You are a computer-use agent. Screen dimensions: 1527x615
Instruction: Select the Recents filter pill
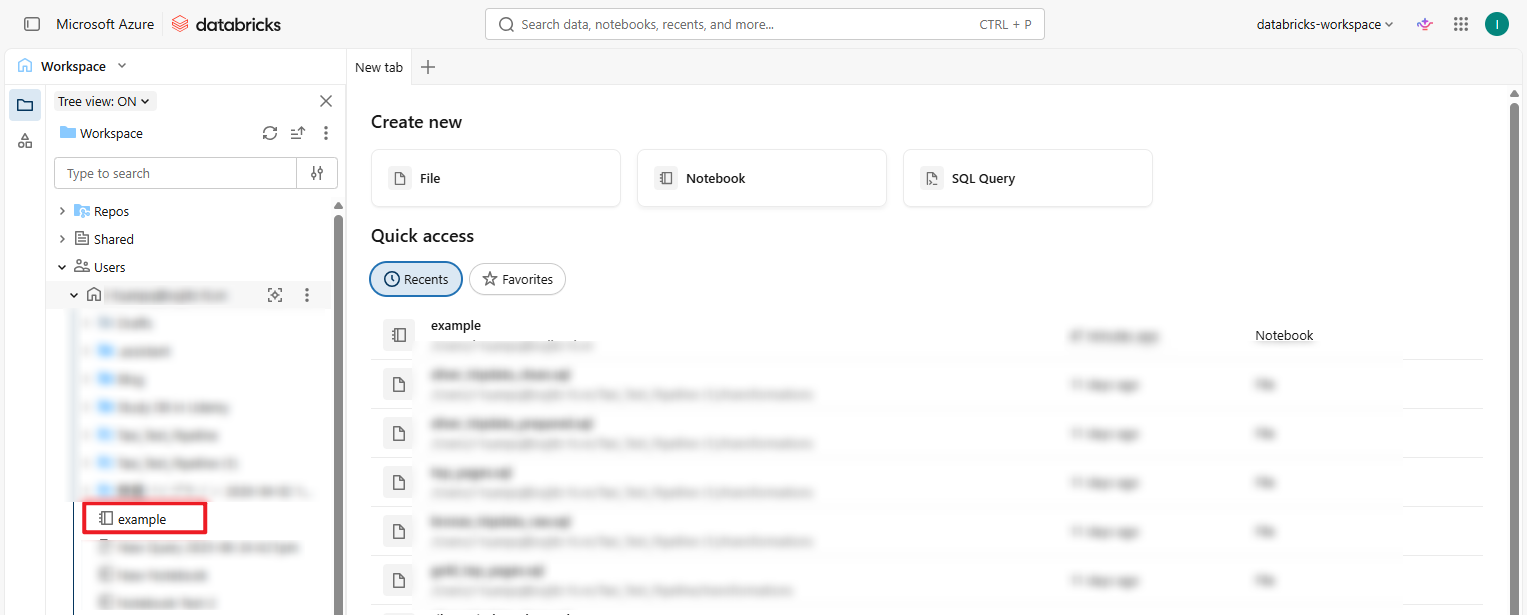[416, 279]
